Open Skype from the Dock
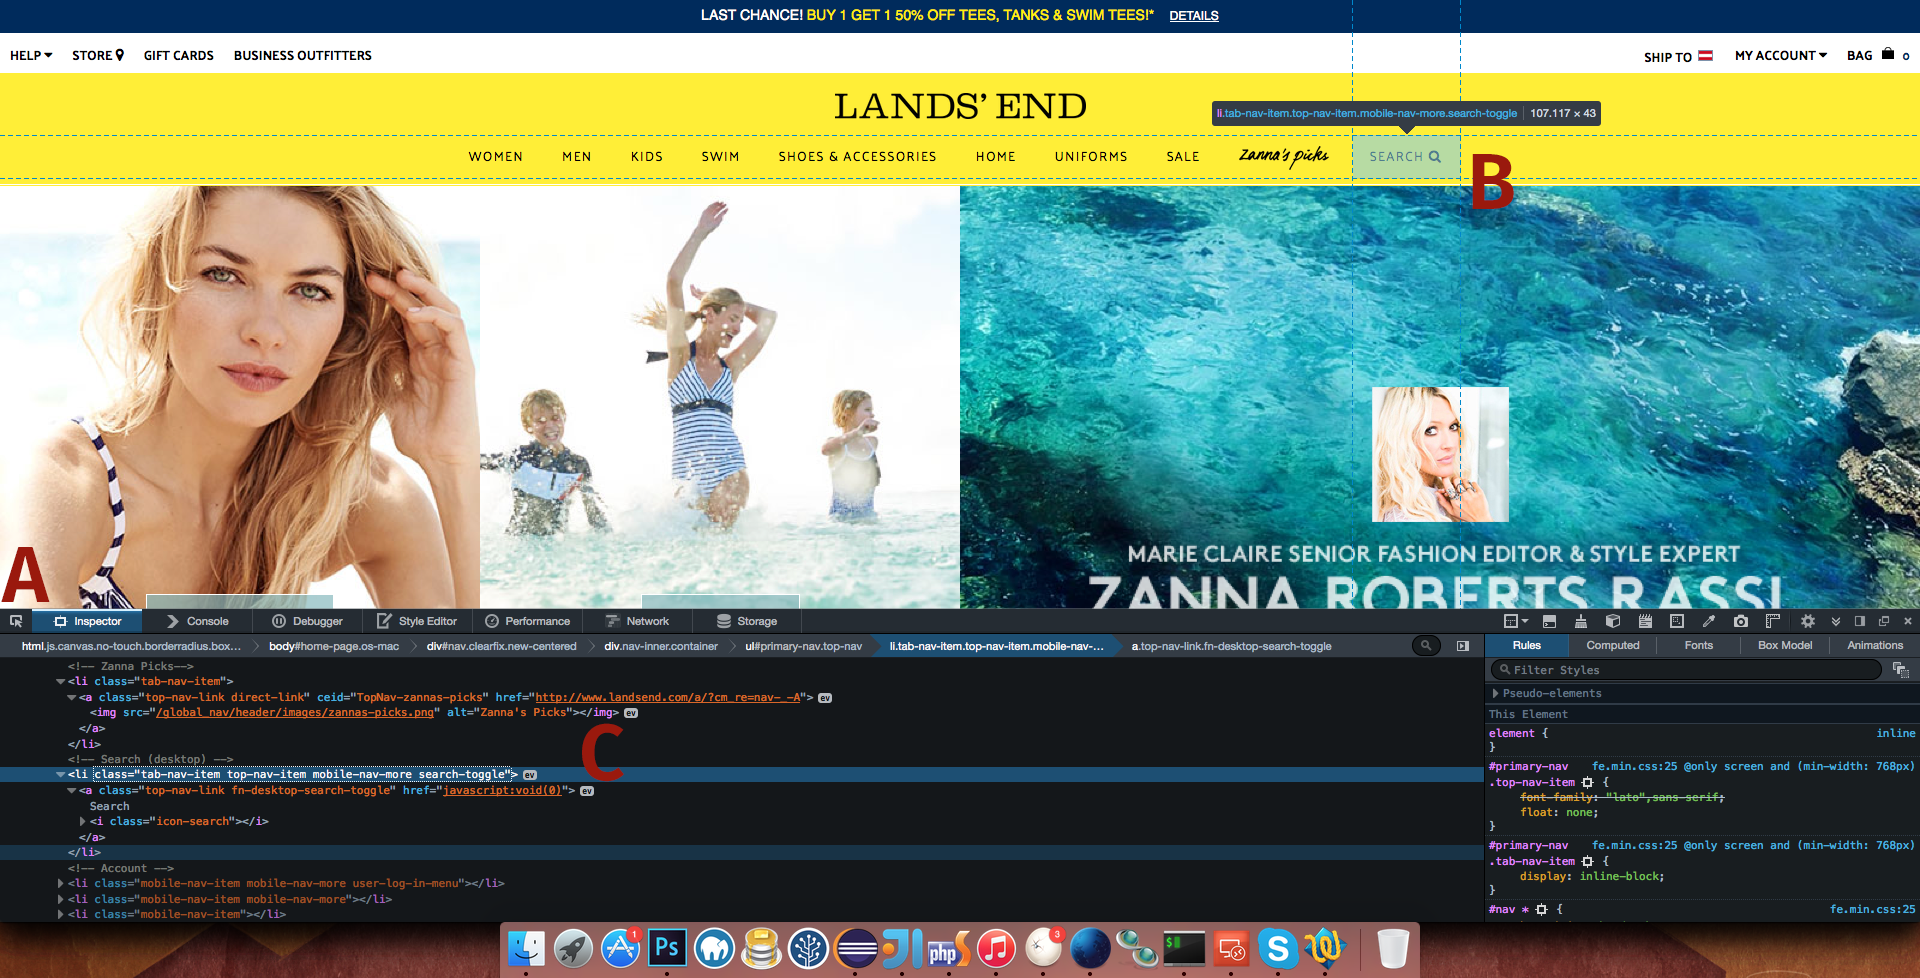Image resolution: width=1920 pixels, height=978 pixels. point(1278,948)
